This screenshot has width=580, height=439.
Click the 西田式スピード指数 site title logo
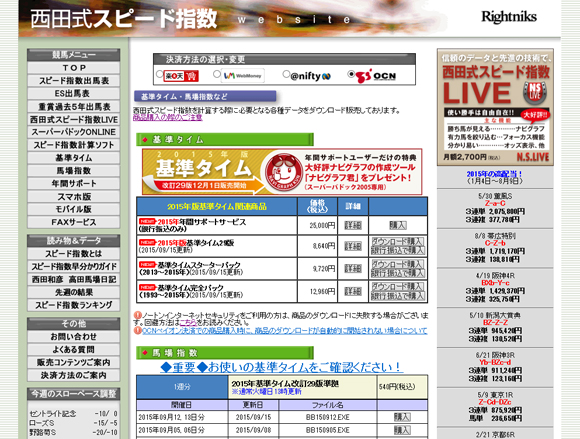tap(124, 18)
